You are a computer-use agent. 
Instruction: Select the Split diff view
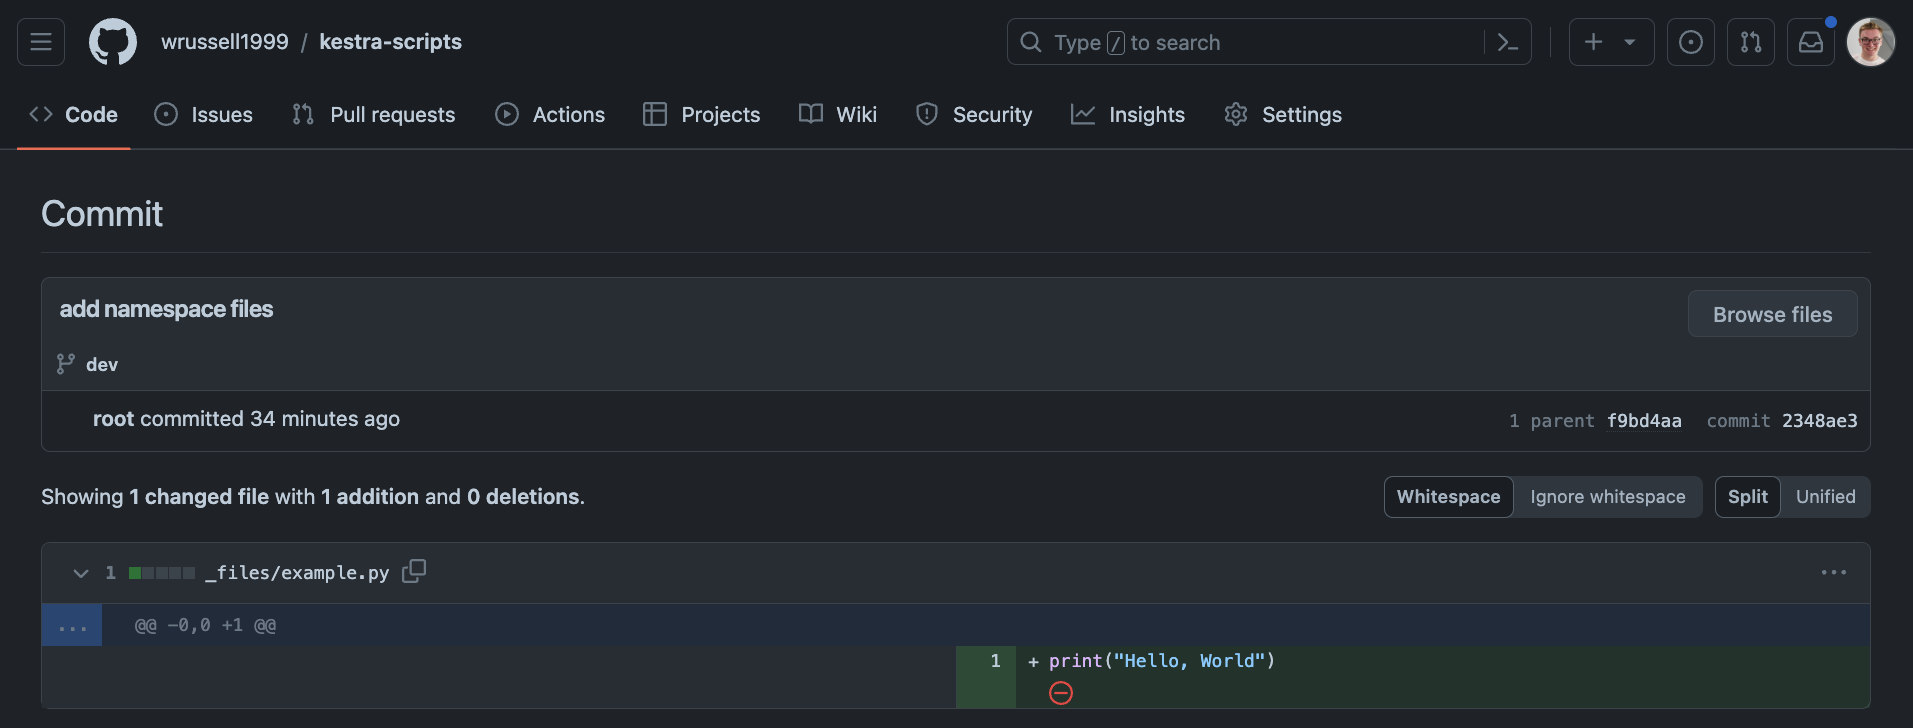click(1747, 497)
